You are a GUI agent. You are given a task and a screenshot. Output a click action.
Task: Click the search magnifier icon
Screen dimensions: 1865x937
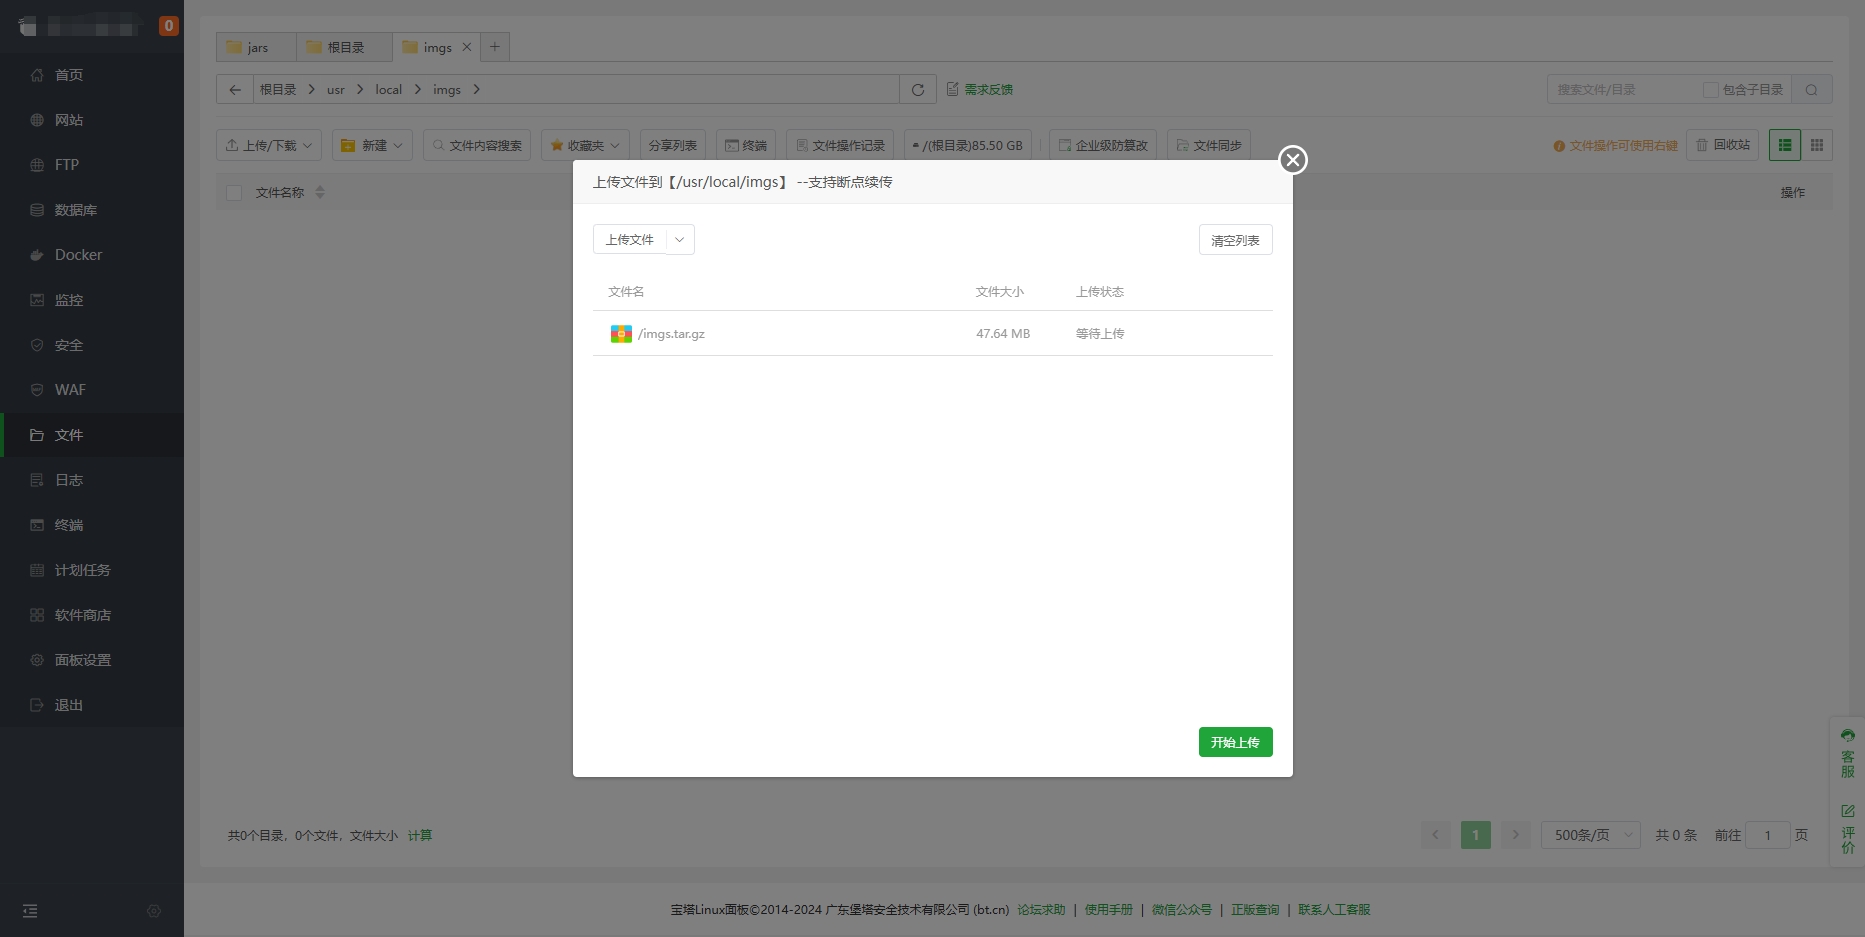pyautogui.click(x=1811, y=90)
